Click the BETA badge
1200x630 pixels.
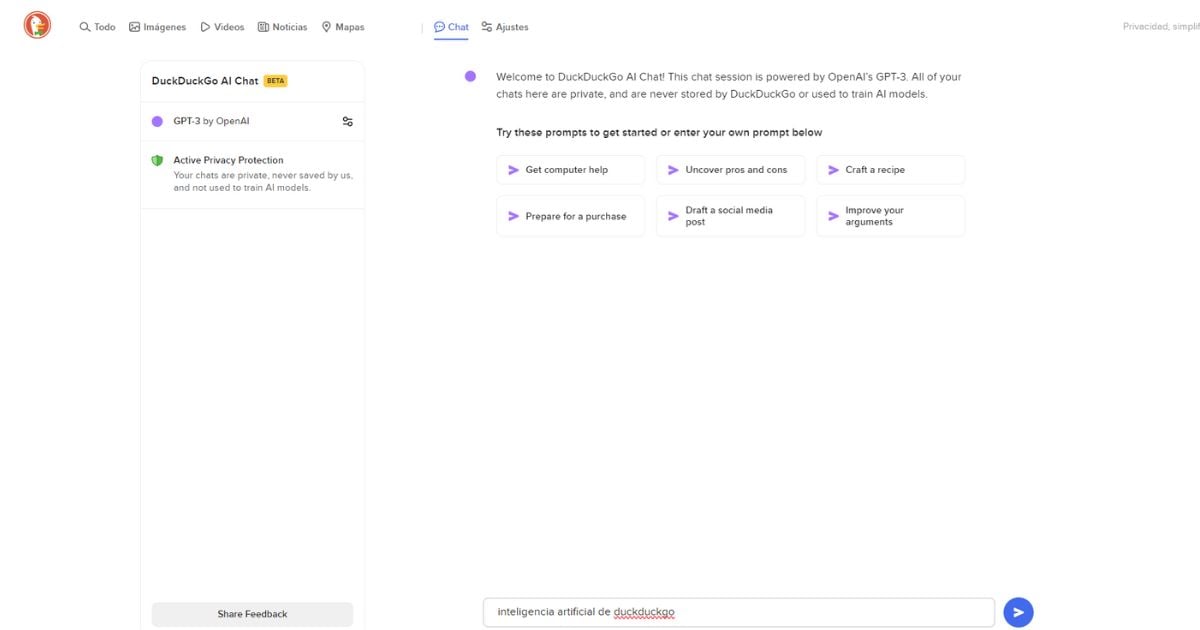click(x=275, y=81)
